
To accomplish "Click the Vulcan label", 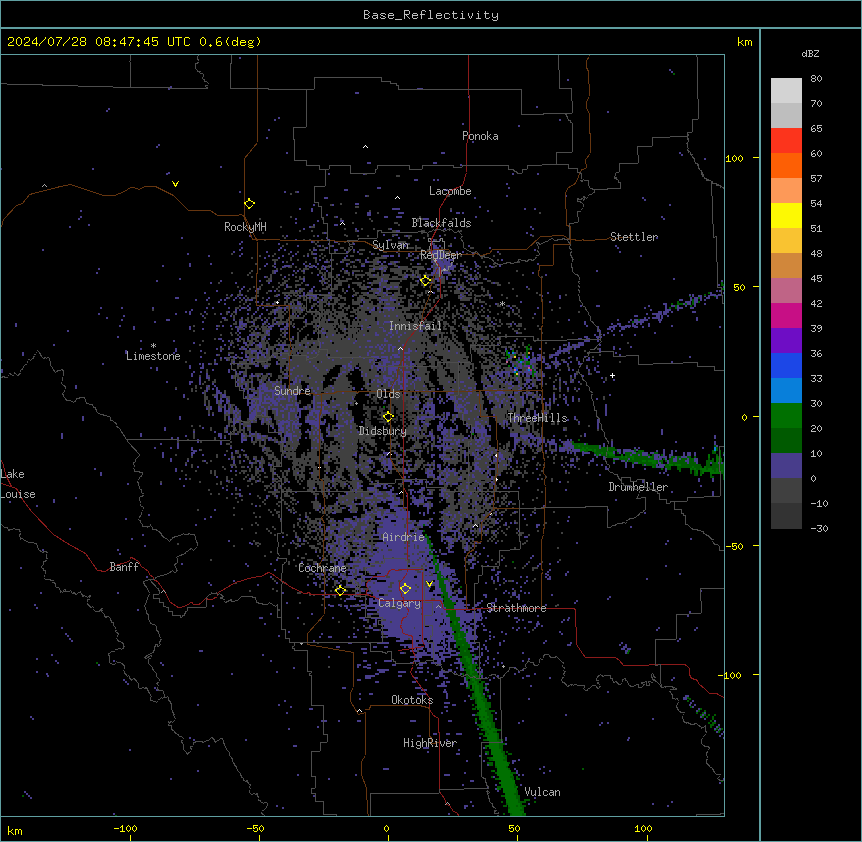I will [542, 792].
